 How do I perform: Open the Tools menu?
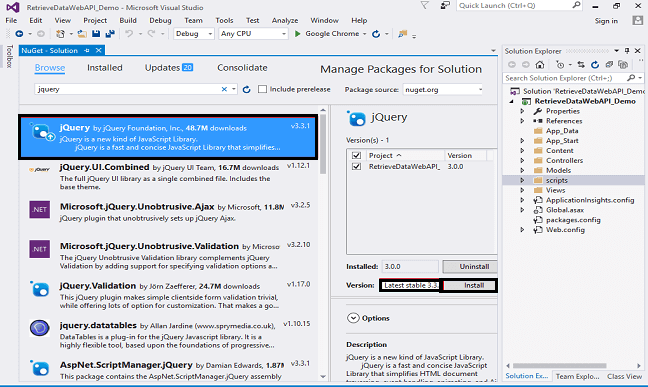click(224, 20)
